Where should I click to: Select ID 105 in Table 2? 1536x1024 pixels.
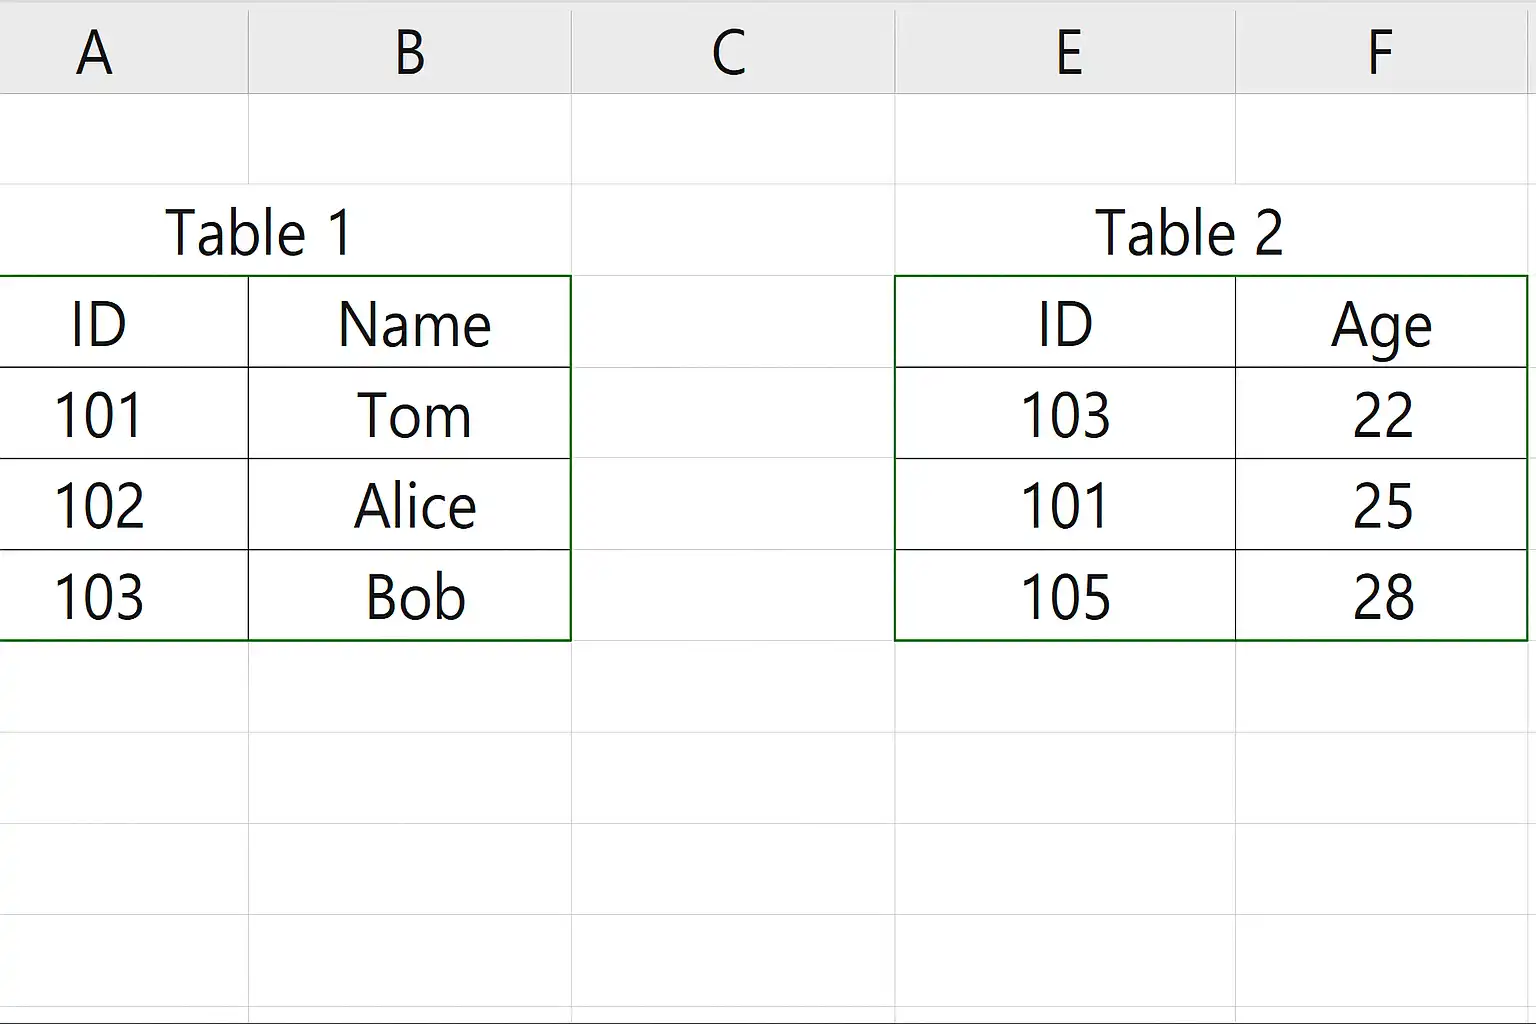tap(1066, 596)
